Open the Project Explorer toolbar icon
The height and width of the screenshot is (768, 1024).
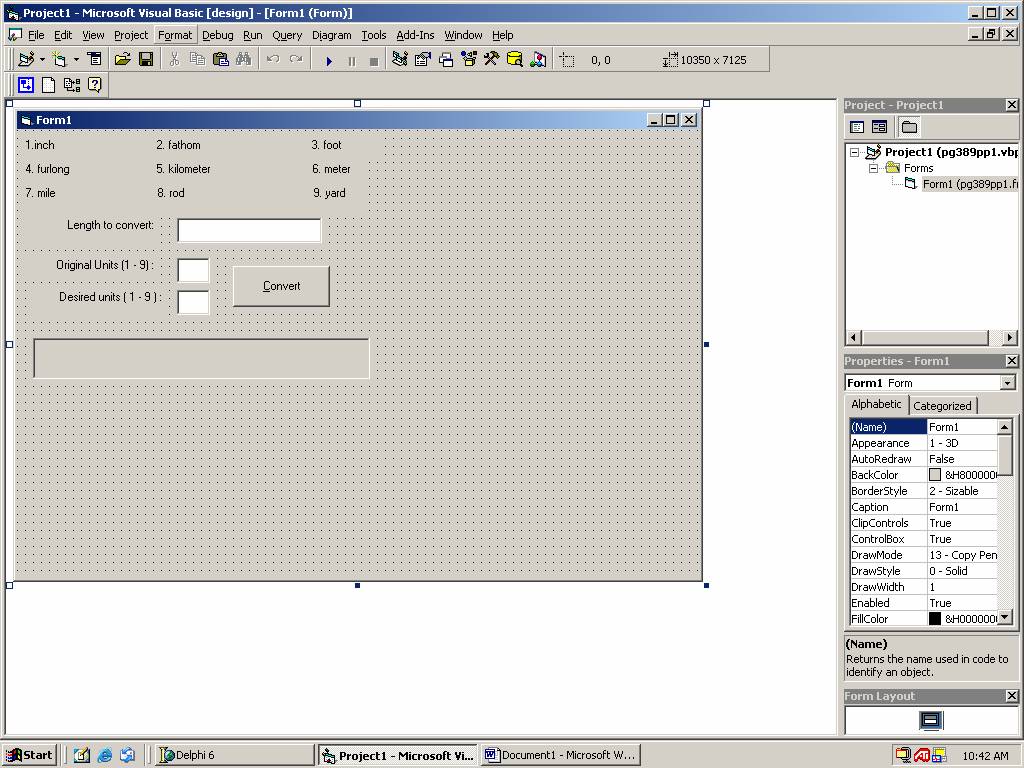(400, 60)
